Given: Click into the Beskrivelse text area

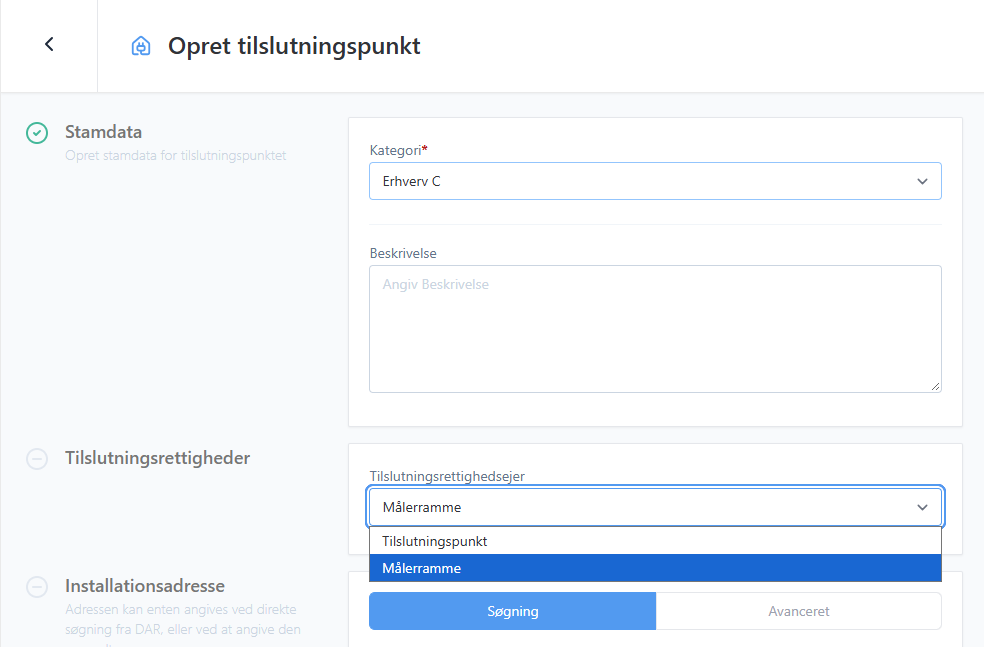Looking at the screenshot, I should pos(655,329).
